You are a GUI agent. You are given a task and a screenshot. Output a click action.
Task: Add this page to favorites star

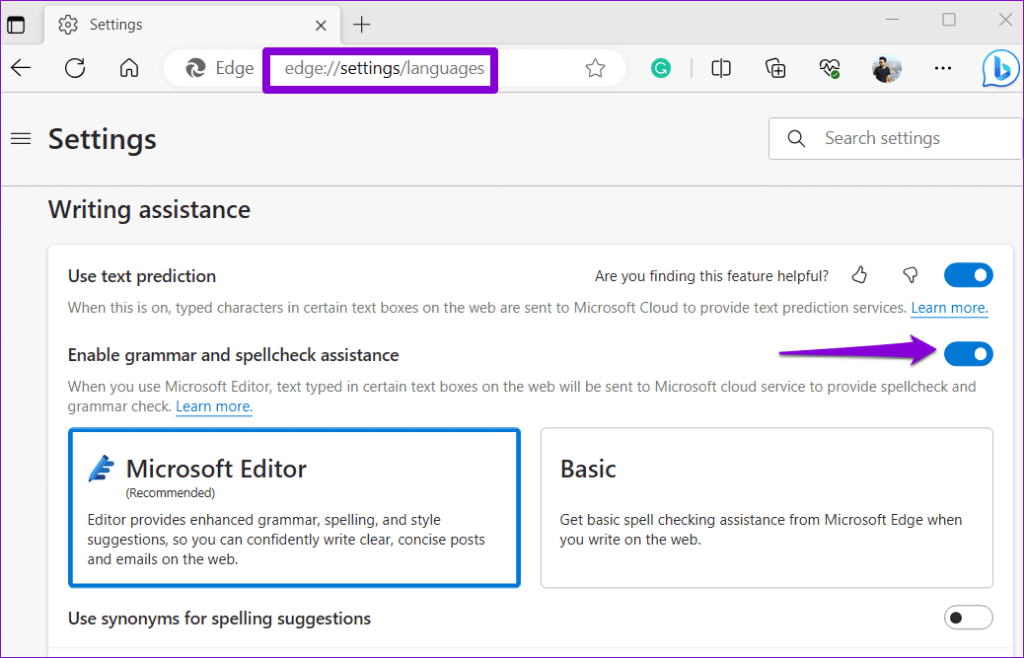(595, 68)
